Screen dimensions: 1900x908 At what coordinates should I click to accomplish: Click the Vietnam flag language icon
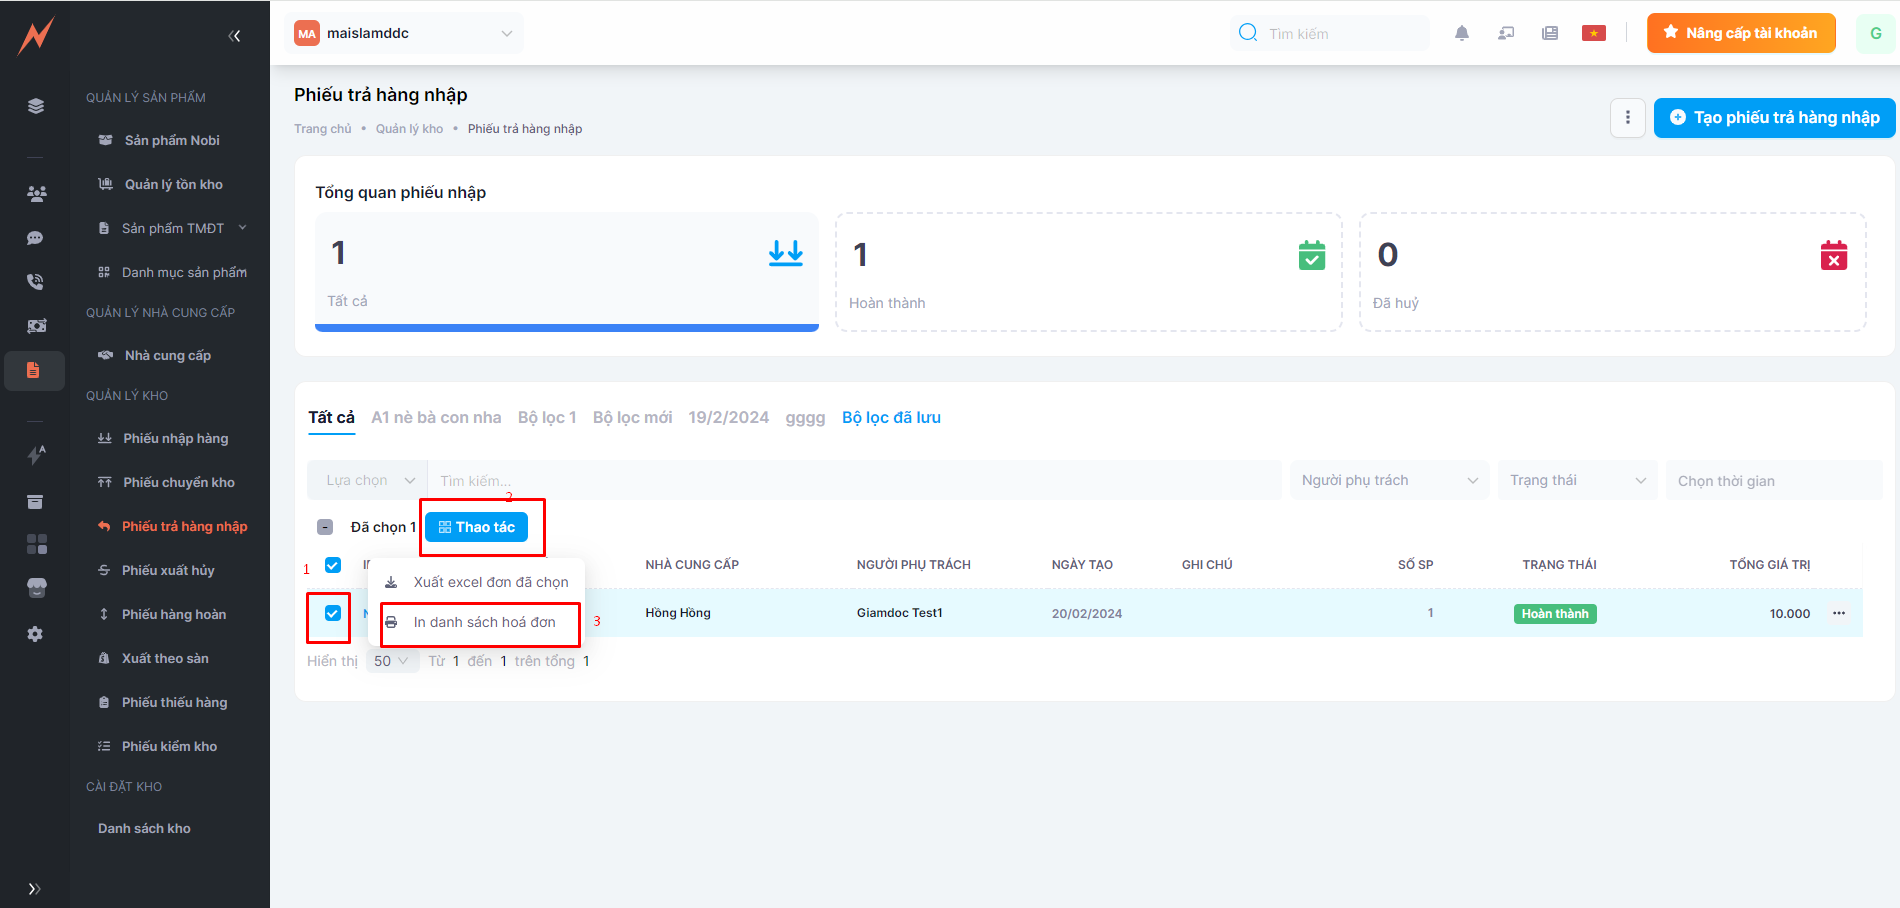[1593, 33]
